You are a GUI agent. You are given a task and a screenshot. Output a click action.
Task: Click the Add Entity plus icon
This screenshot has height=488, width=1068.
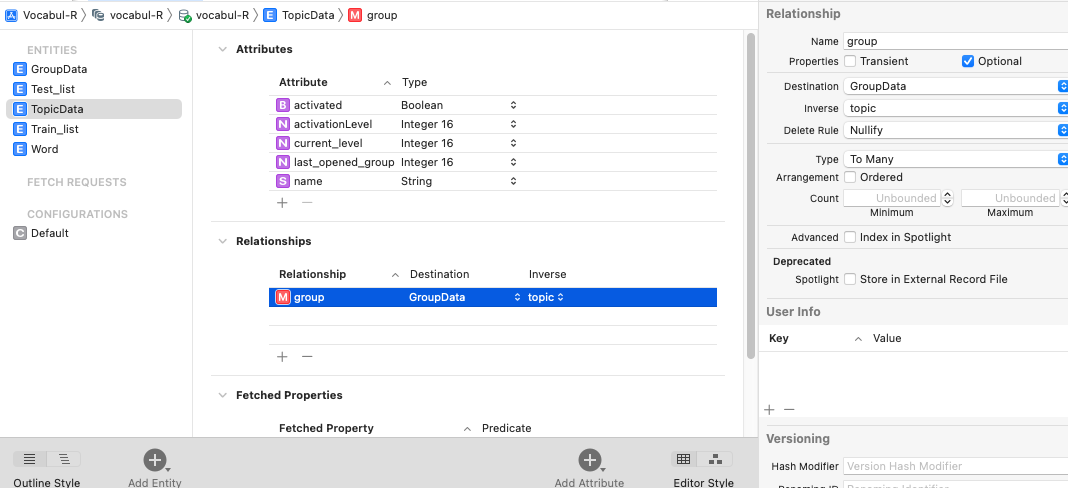coord(155,460)
